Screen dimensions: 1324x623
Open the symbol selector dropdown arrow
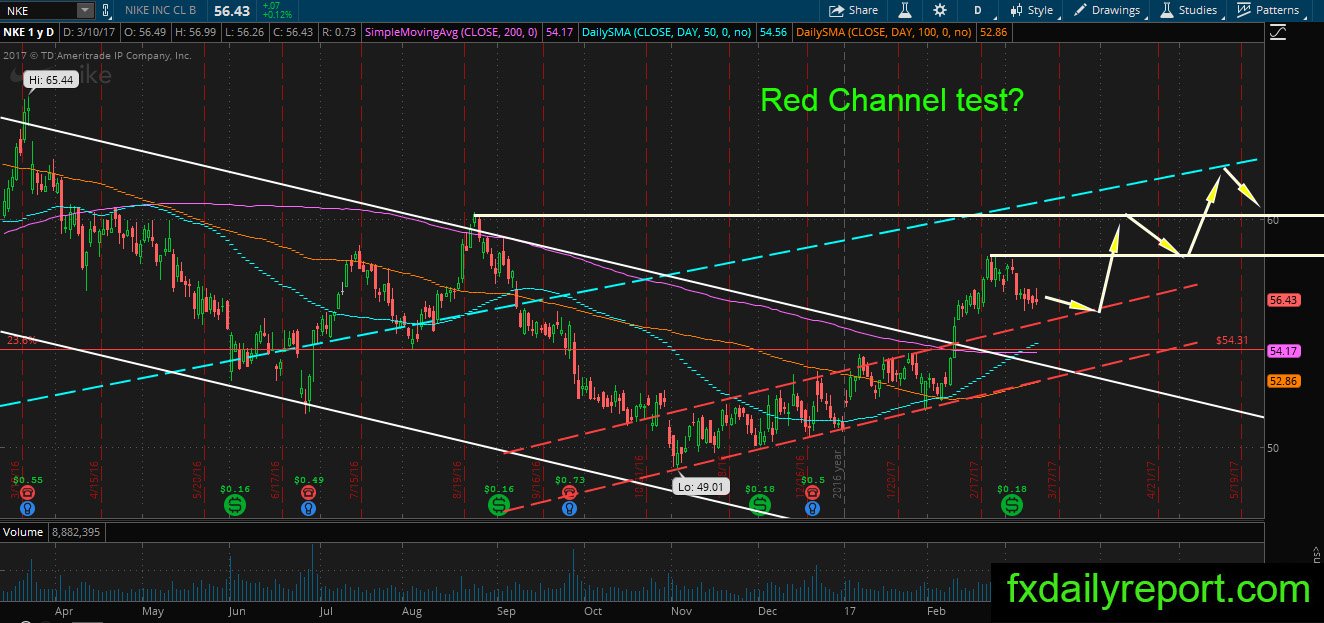(86, 10)
